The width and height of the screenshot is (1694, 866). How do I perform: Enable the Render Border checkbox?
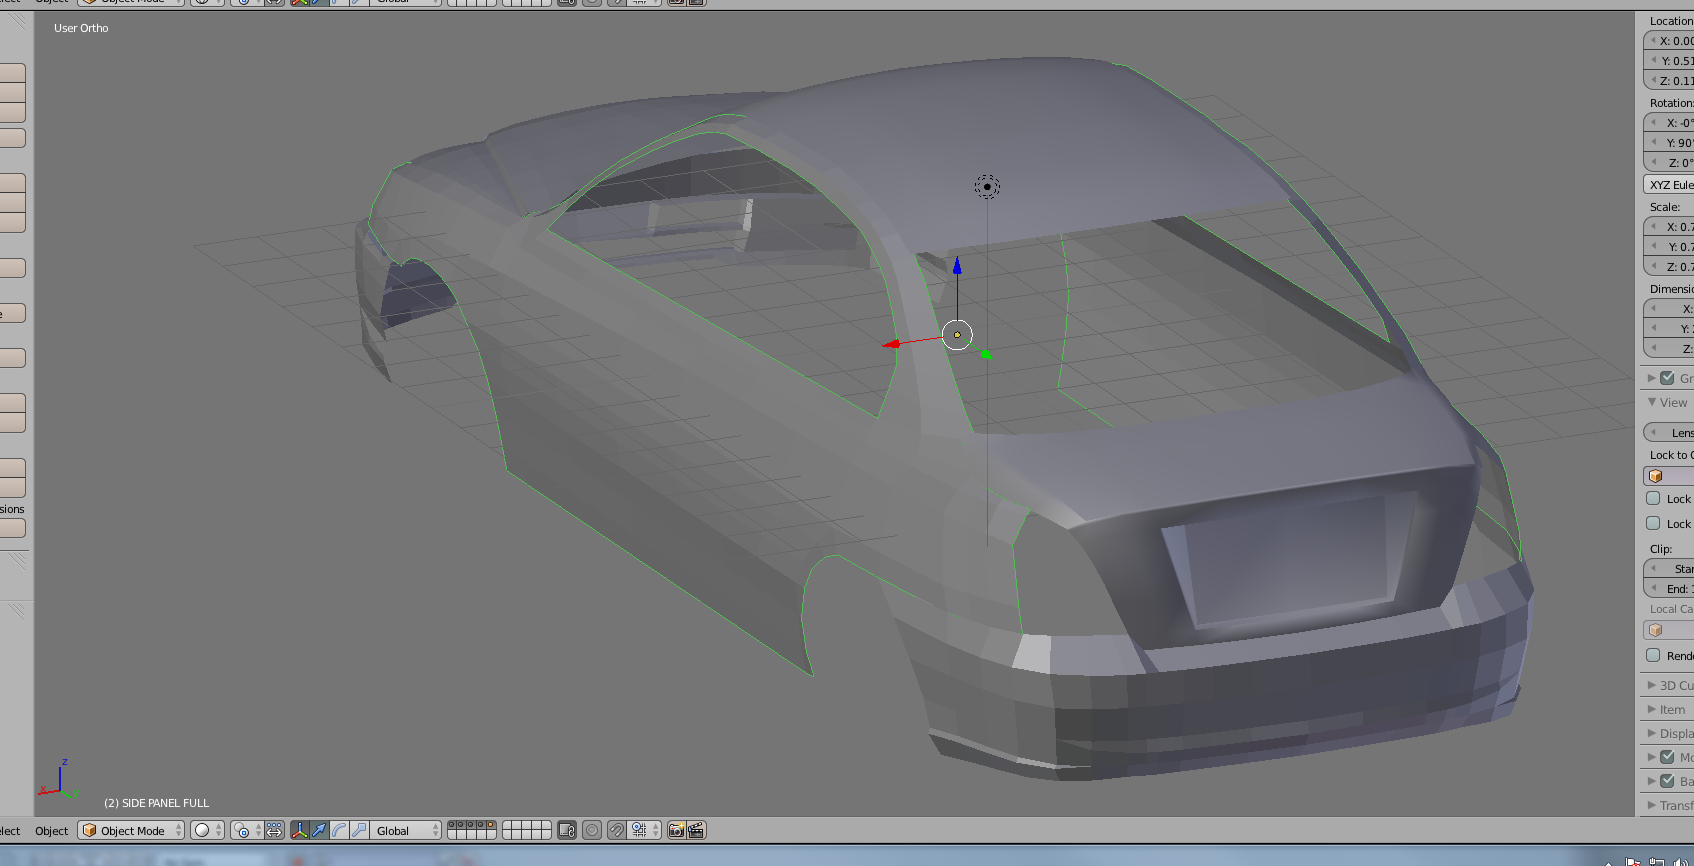(1653, 655)
